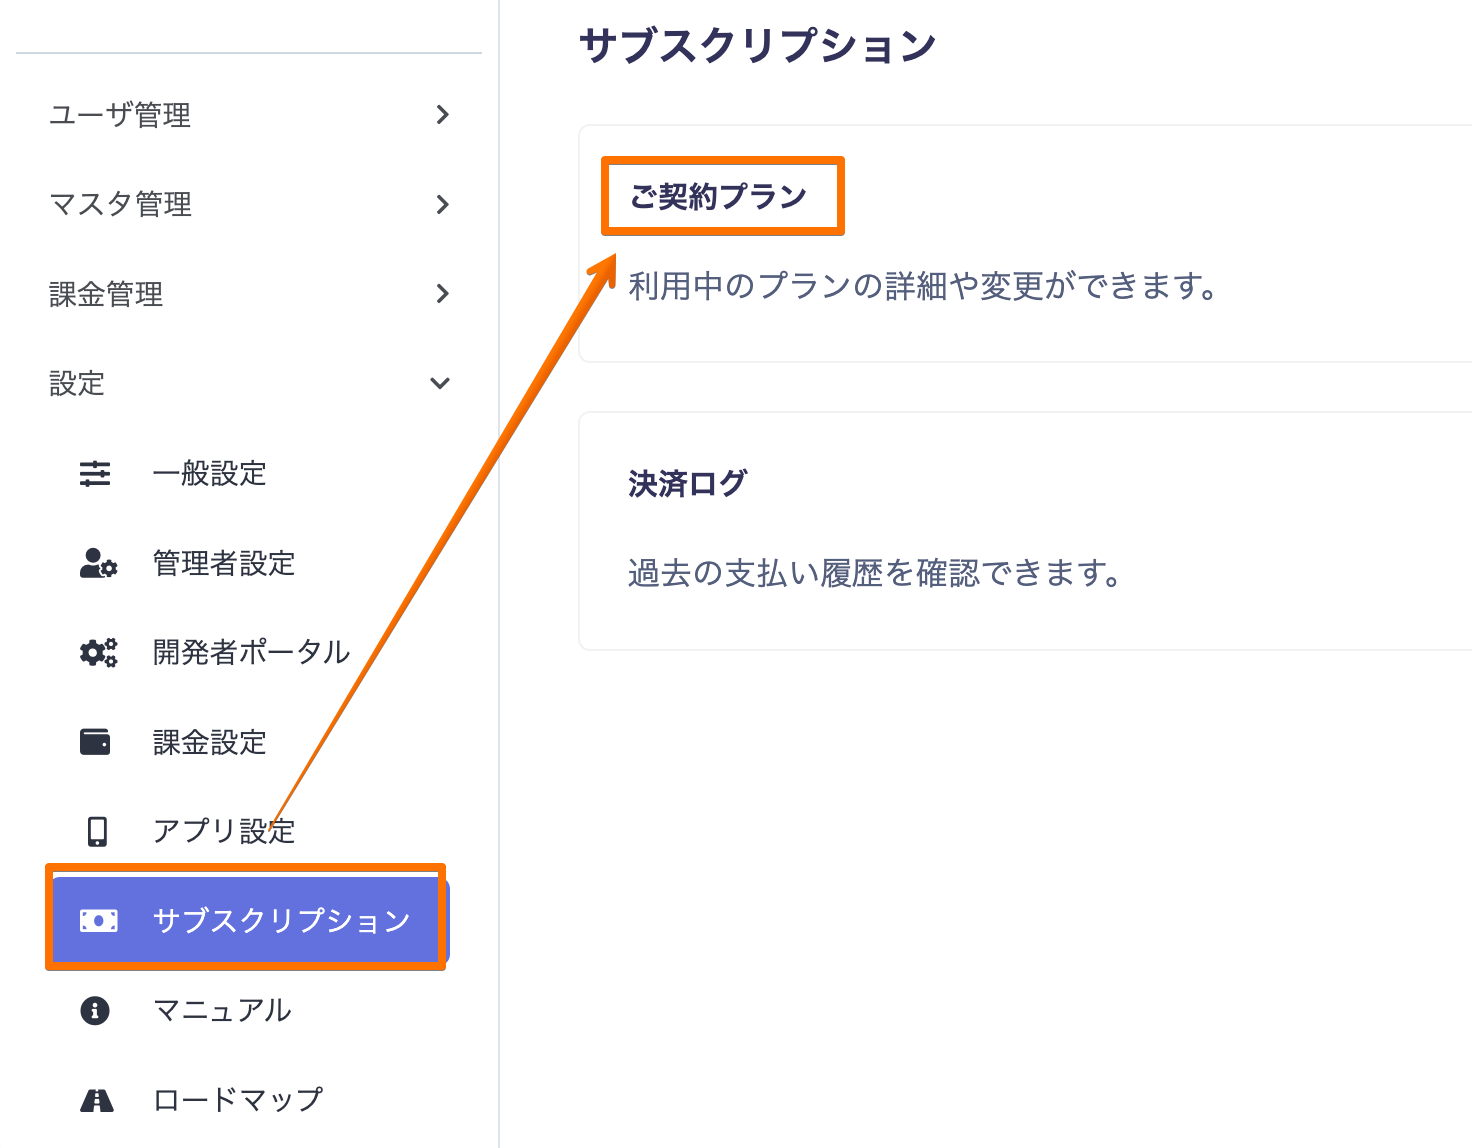Click the user-gear icon for 管理者設定
Image resolution: width=1472 pixels, height=1148 pixels.
pos(98,563)
